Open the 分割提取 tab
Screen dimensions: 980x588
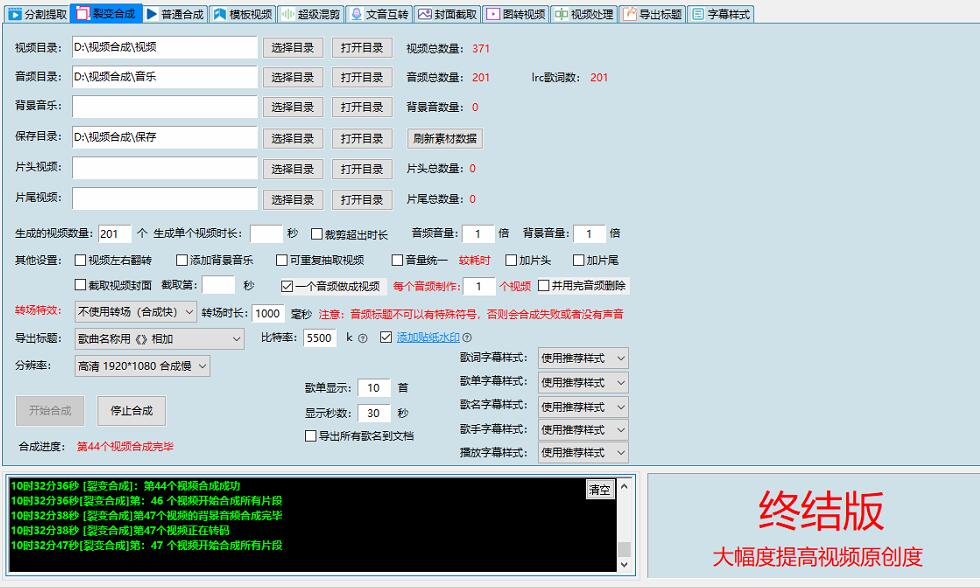pos(37,14)
